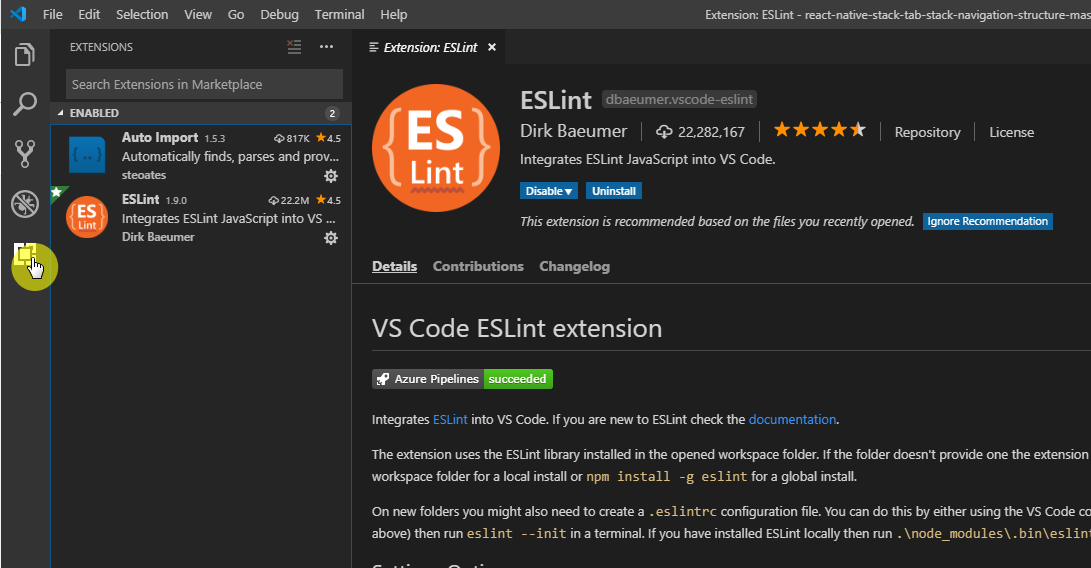Click the Azure Pipelines succeeded badge
Viewport: 1091px width, 568px height.
(462, 379)
